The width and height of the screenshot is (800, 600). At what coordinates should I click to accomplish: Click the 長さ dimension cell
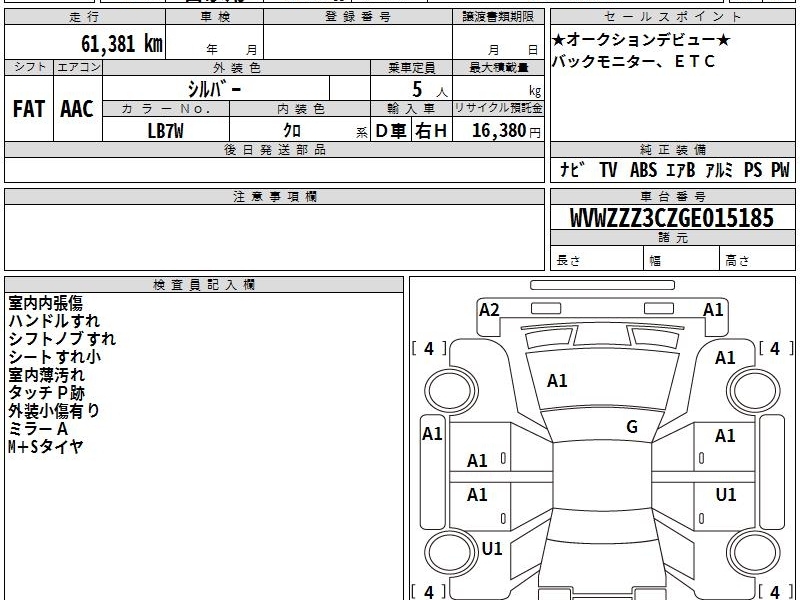click(x=597, y=259)
